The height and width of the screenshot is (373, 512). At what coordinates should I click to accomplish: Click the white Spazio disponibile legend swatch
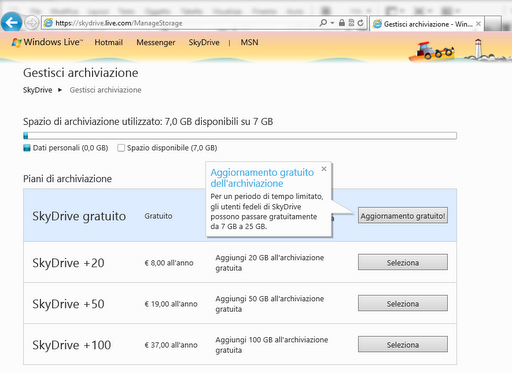[x=121, y=148]
